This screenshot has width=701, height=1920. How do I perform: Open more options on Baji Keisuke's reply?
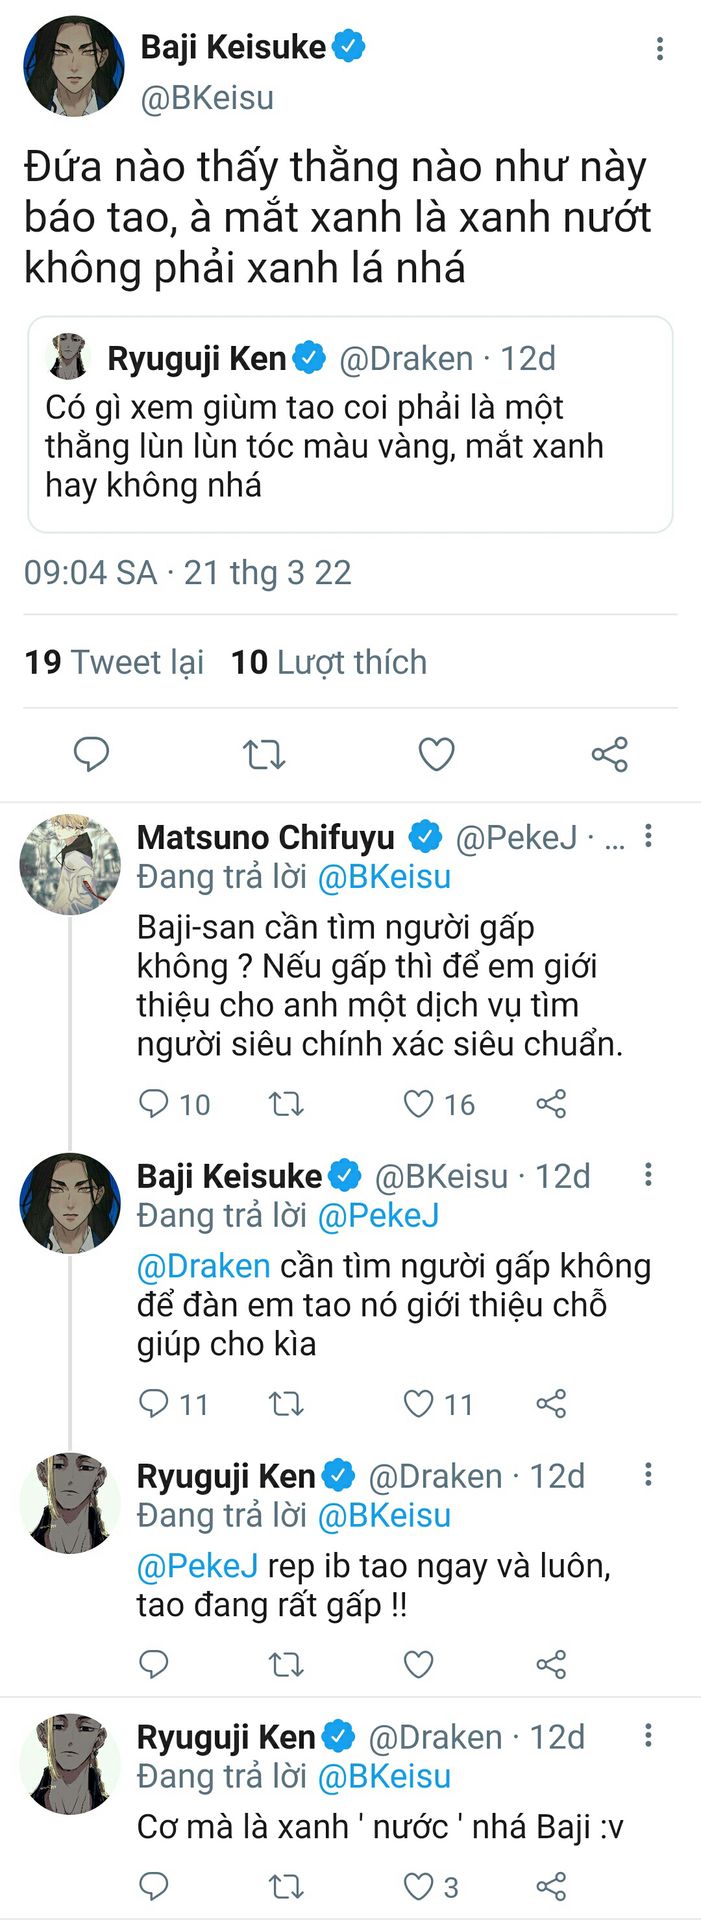click(649, 1175)
